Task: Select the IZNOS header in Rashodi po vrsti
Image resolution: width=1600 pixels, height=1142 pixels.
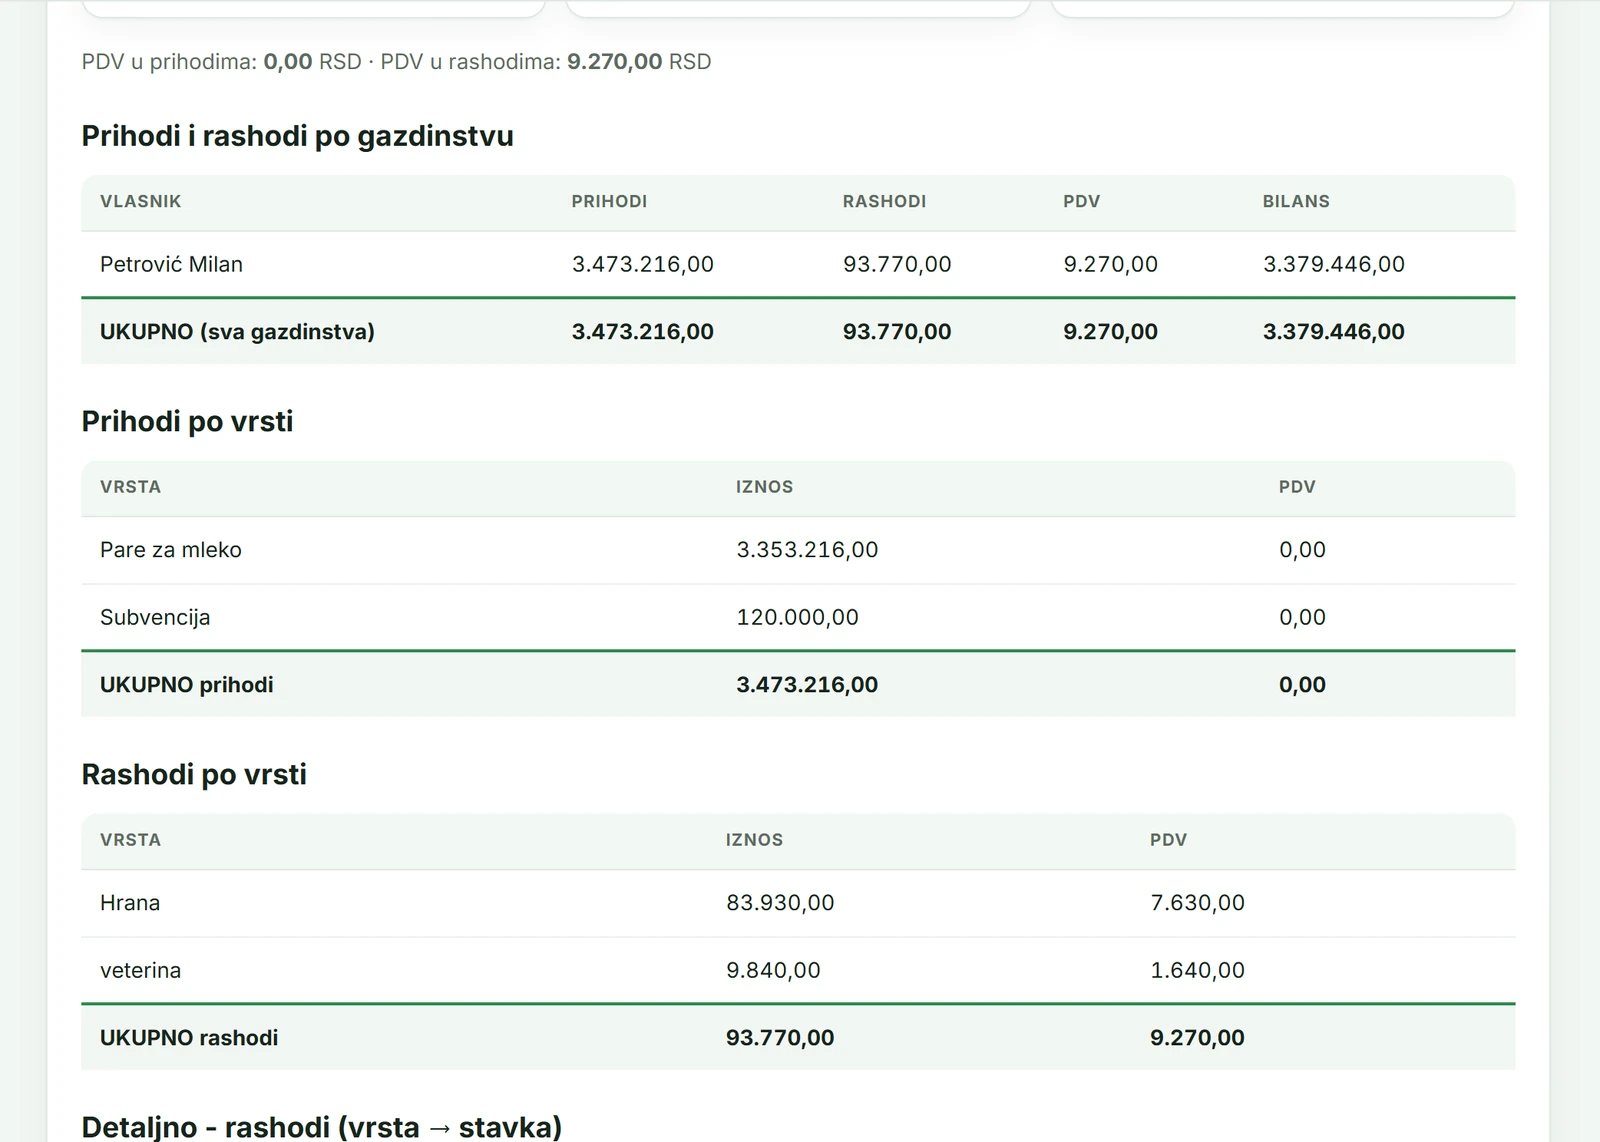Action: click(754, 840)
